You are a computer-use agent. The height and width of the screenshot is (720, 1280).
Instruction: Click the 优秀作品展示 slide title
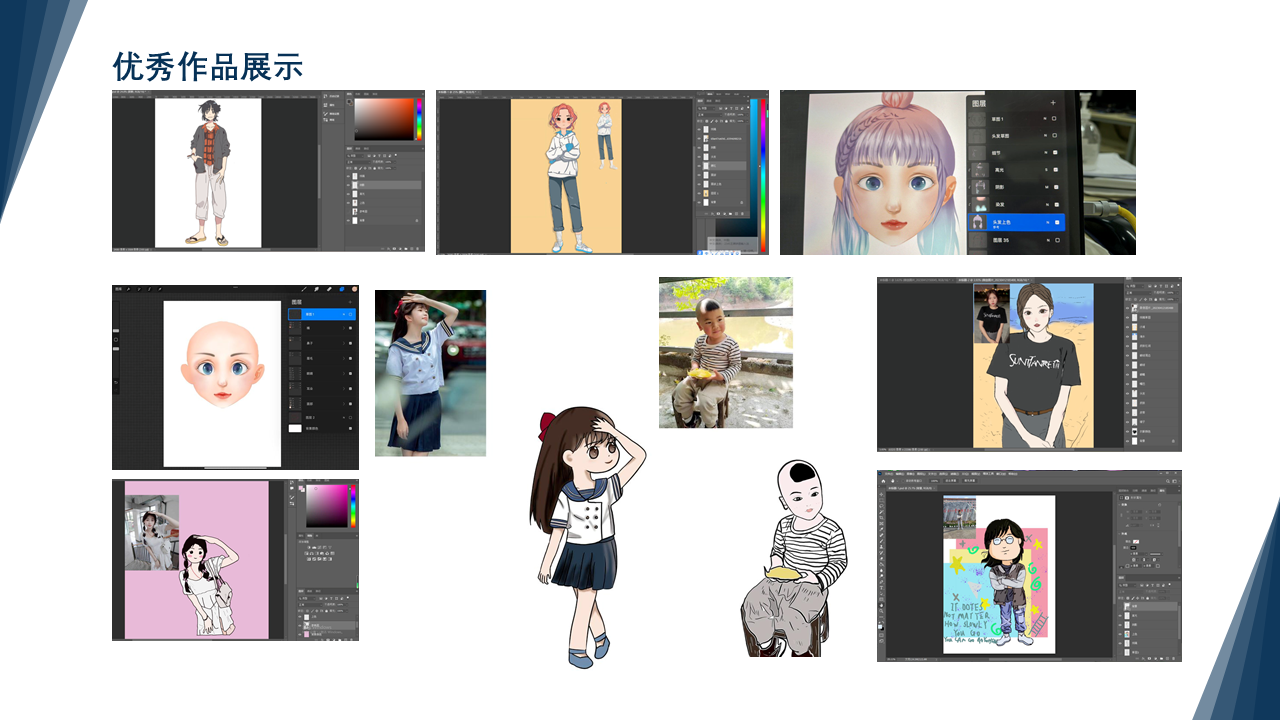point(208,67)
